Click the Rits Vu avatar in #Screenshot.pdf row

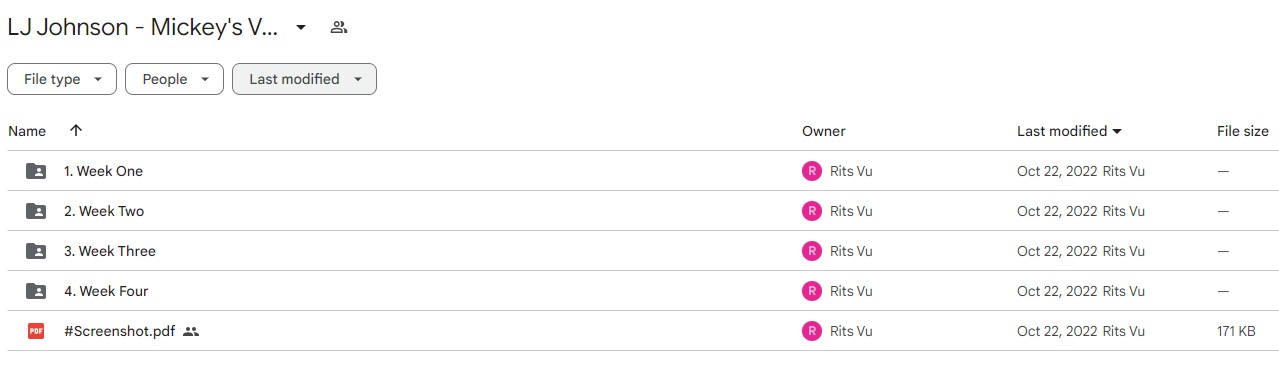[x=812, y=331]
